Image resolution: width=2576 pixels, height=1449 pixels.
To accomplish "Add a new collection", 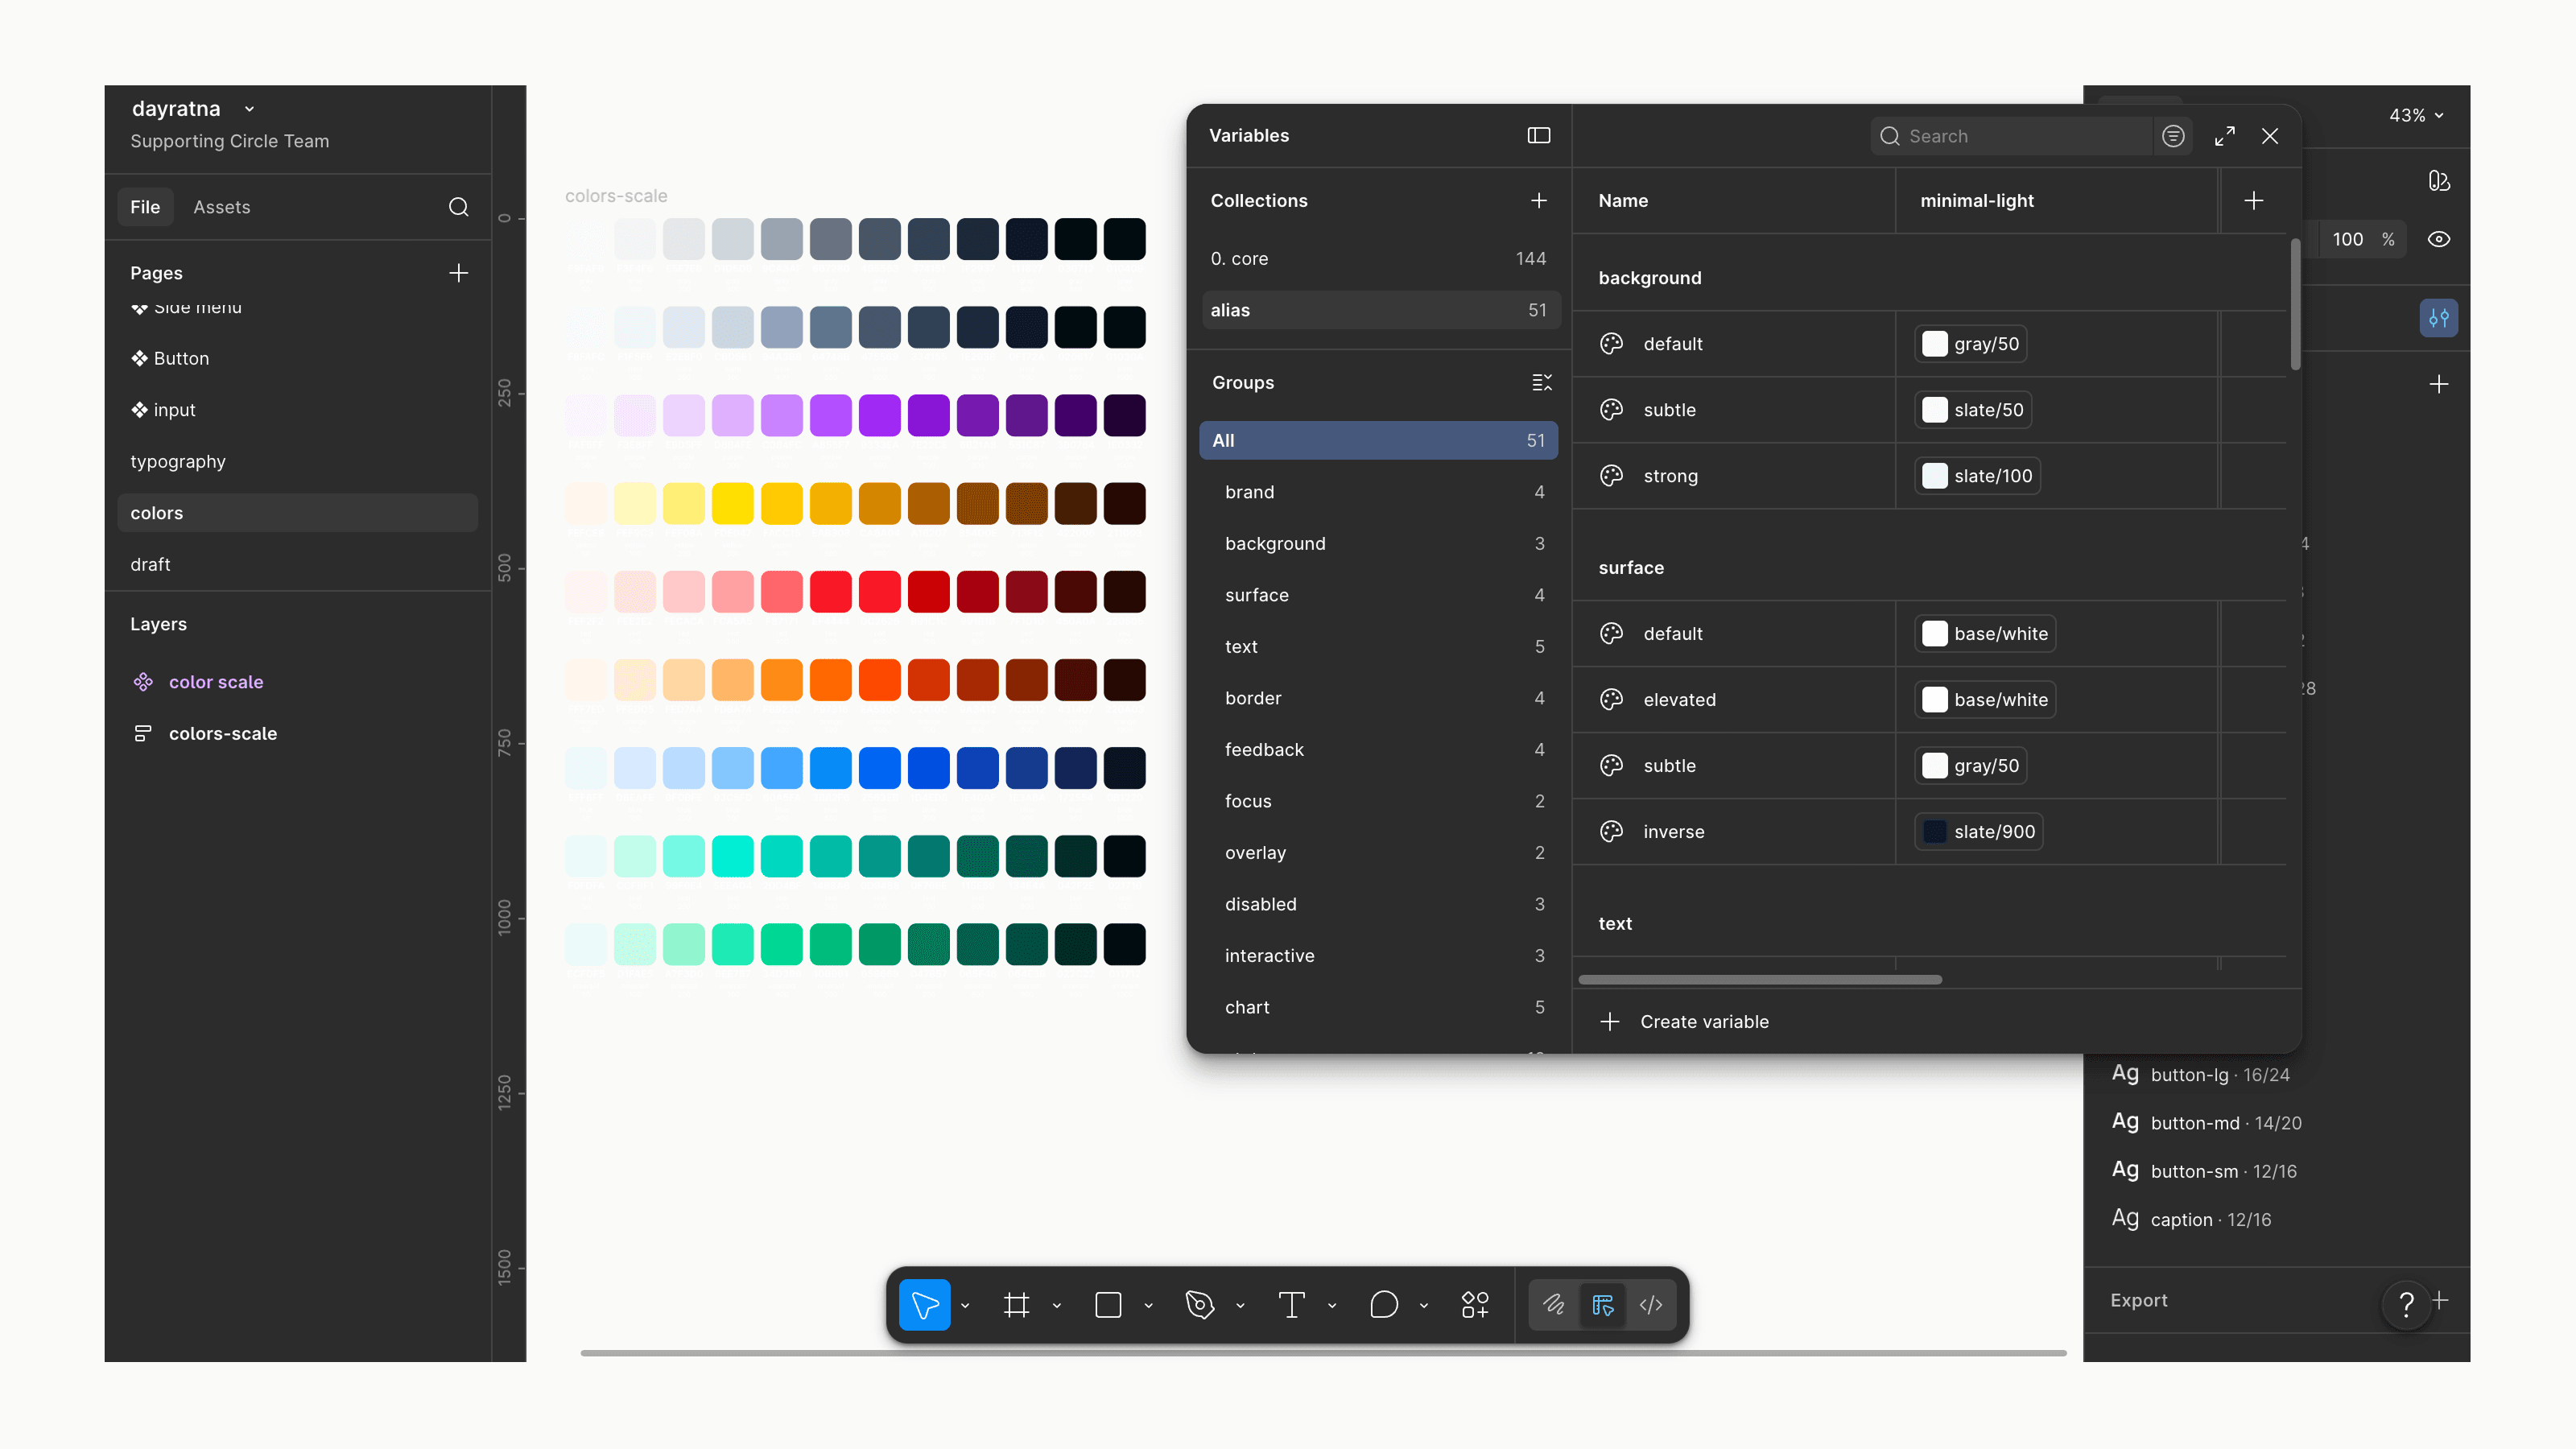I will pos(1538,201).
